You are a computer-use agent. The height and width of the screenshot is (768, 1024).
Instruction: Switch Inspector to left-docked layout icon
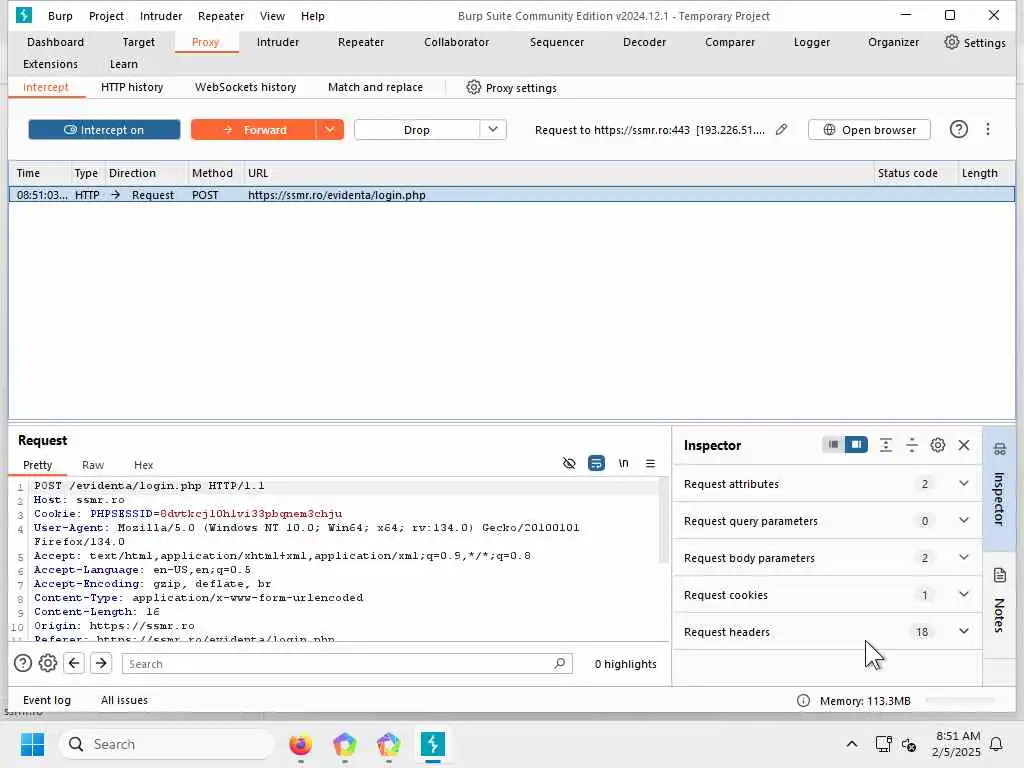[x=833, y=445]
